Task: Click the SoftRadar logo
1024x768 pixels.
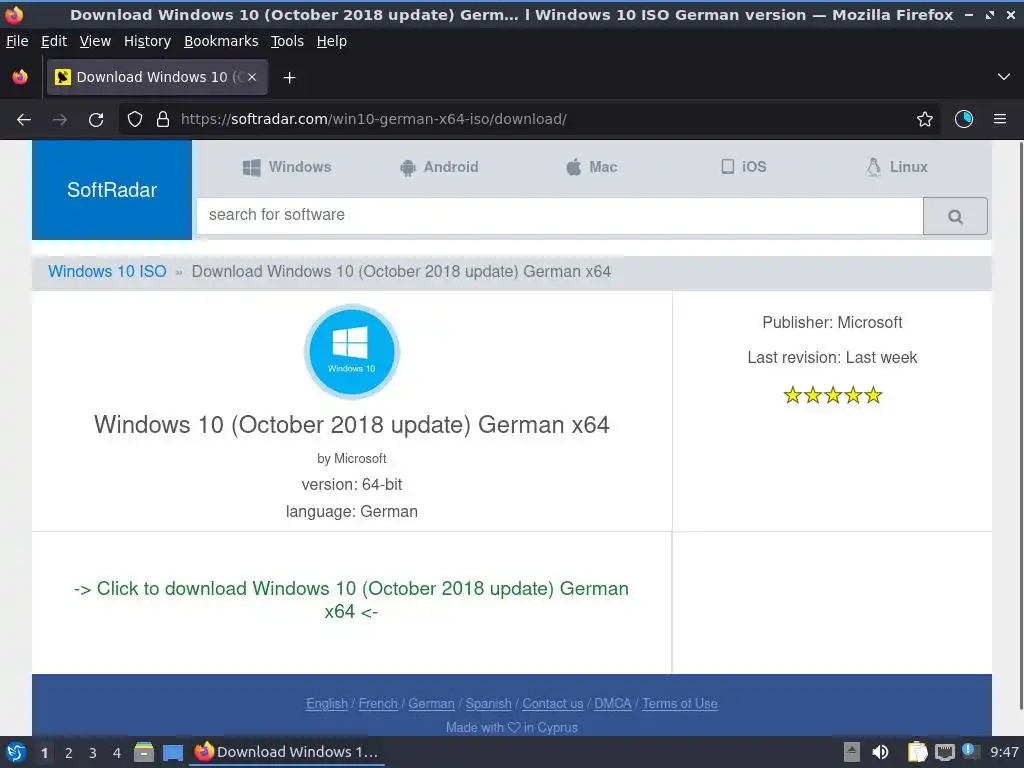Action: [x=112, y=190]
